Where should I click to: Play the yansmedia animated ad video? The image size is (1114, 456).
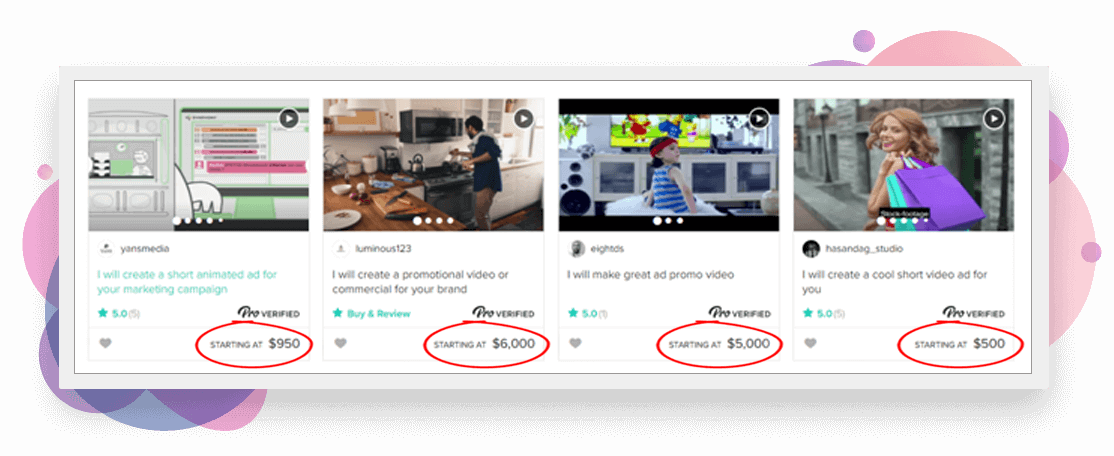(288, 119)
